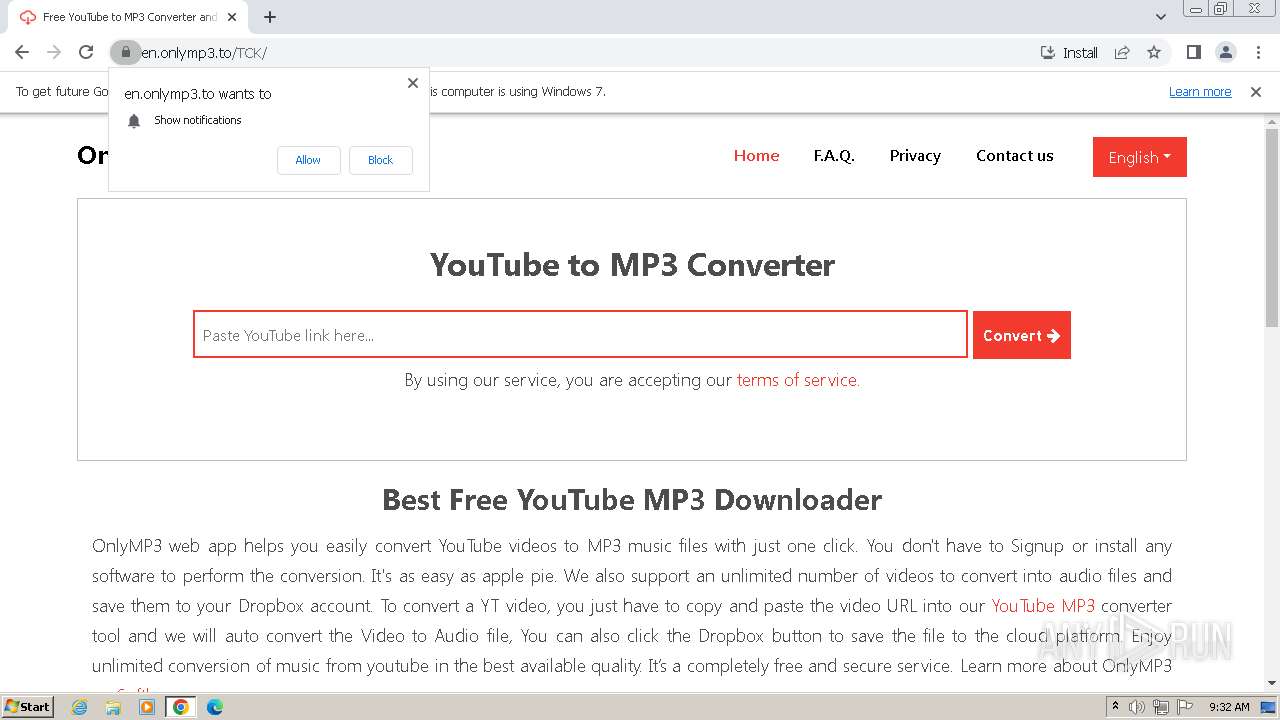The width and height of the screenshot is (1280, 720).
Task: Open the terms of service link
Action: (798, 380)
